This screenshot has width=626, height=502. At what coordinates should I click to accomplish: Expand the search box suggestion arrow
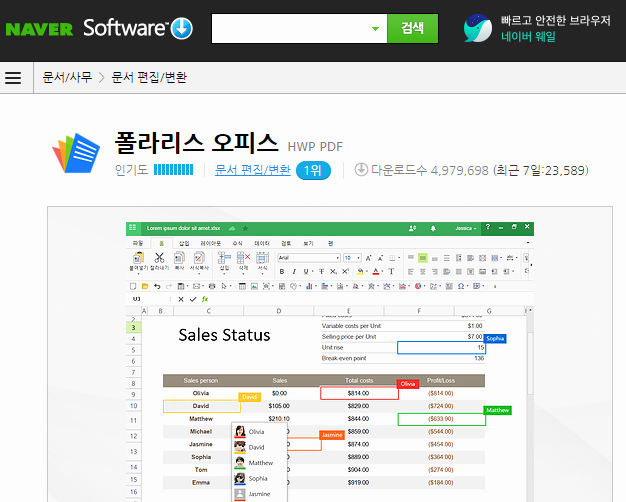click(x=375, y=29)
